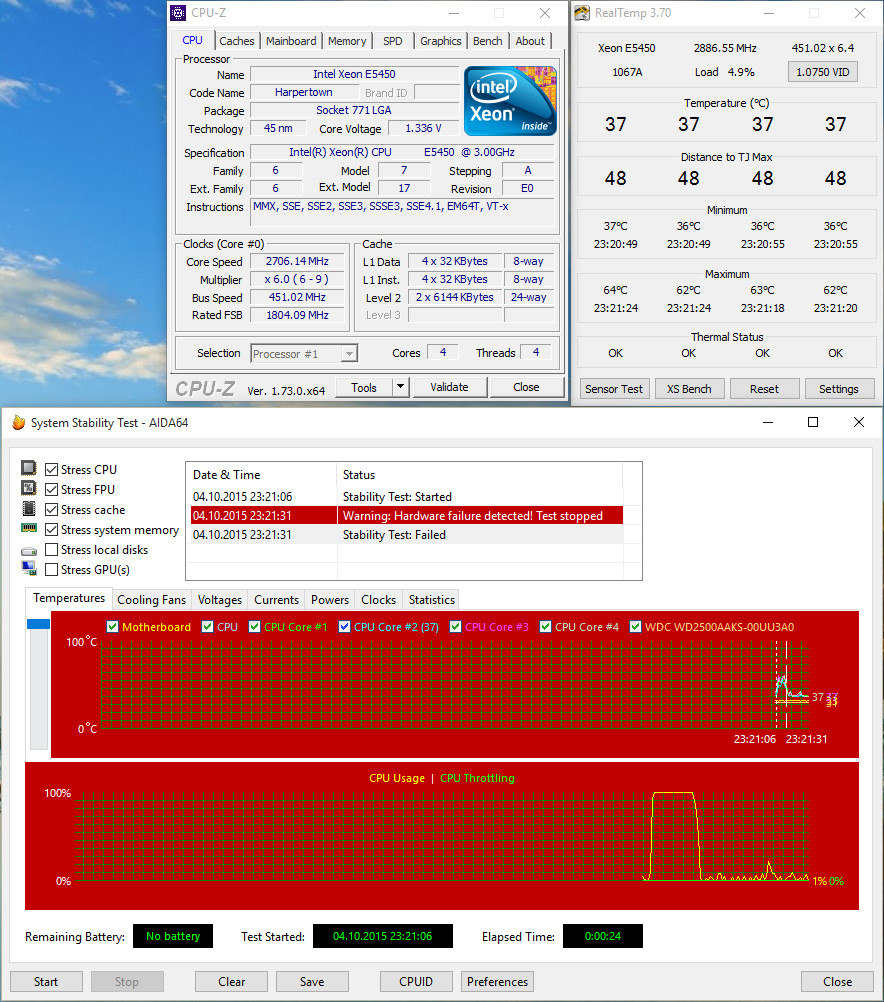Select the Hardware failure detected warning row
This screenshot has width=884, height=1002.
tap(407, 516)
